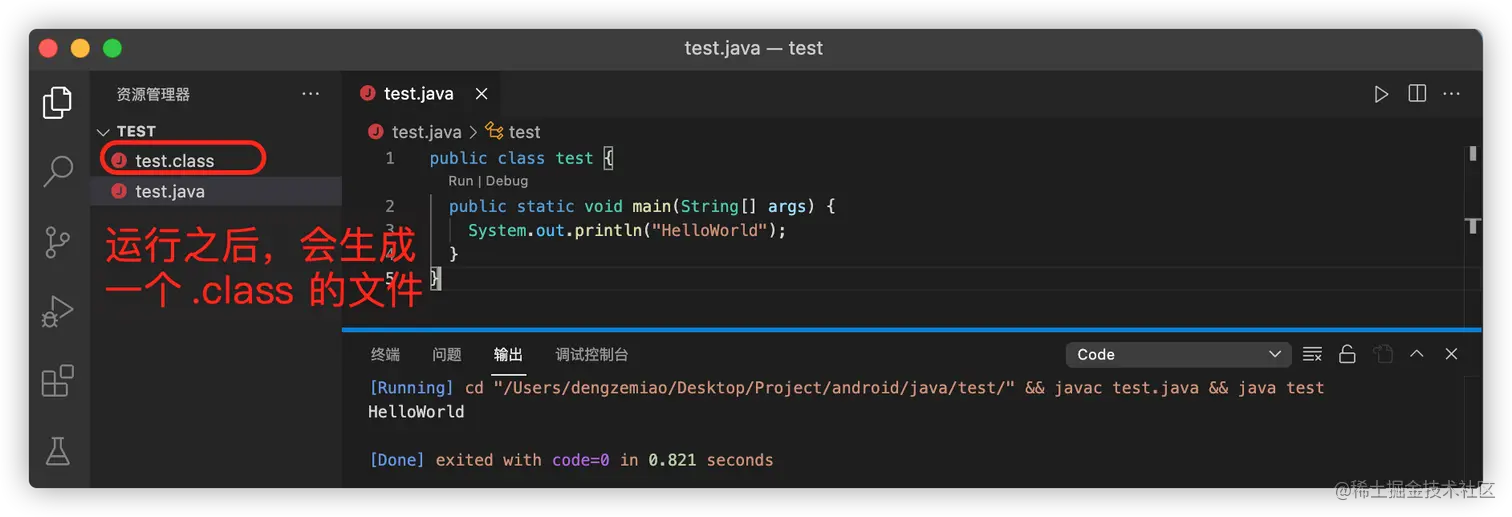This screenshot has width=1512, height=517.
Task: Run code with the play button
Action: [x=1381, y=94]
